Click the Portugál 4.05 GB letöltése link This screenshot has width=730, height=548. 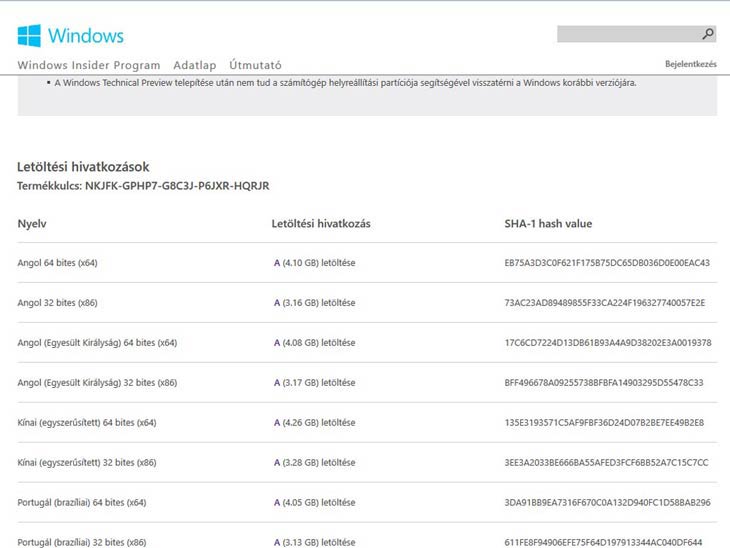[x=314, y=503]
